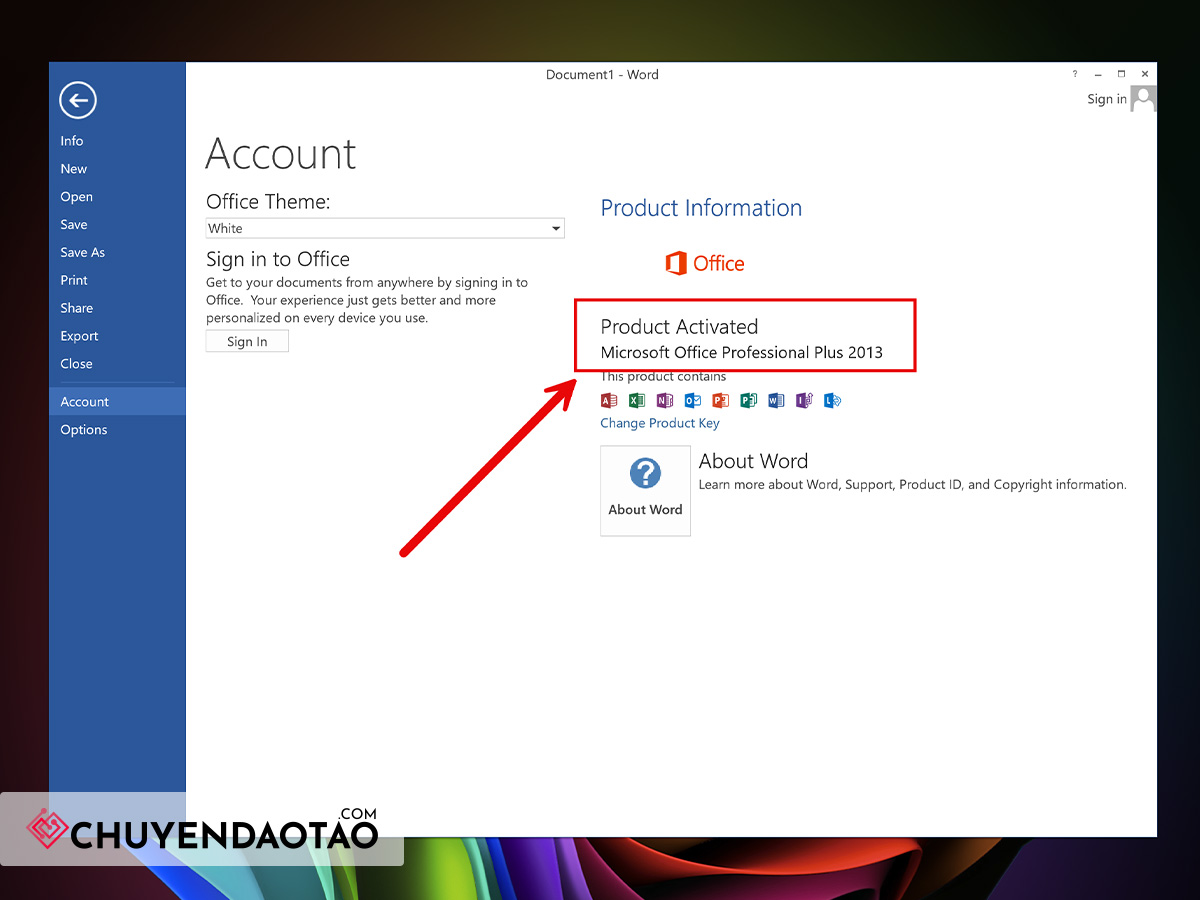Click the user avatar picture icon

(x=1144, y=98)
